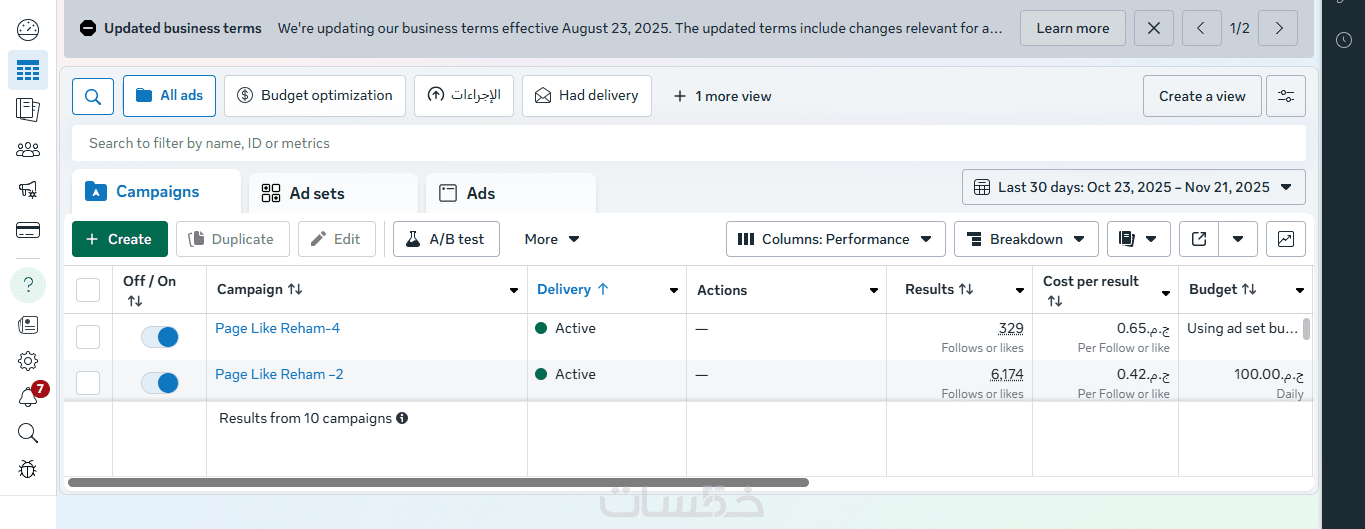Open the charts view icon button
Screen dimensions: 1365x529
[1286, 239]
